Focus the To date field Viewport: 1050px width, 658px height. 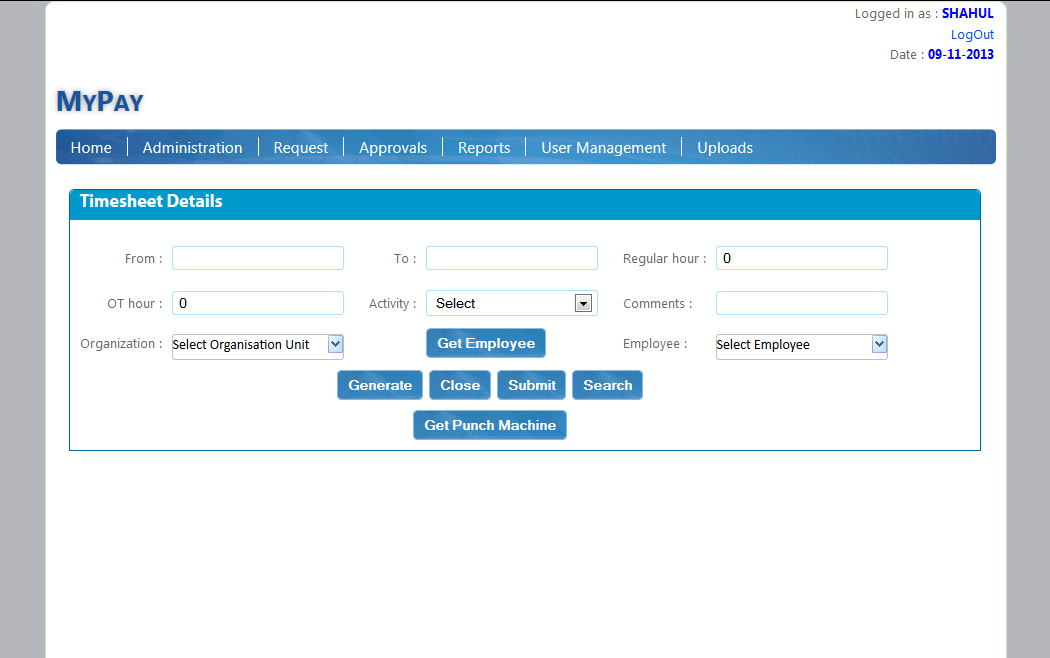512,258
